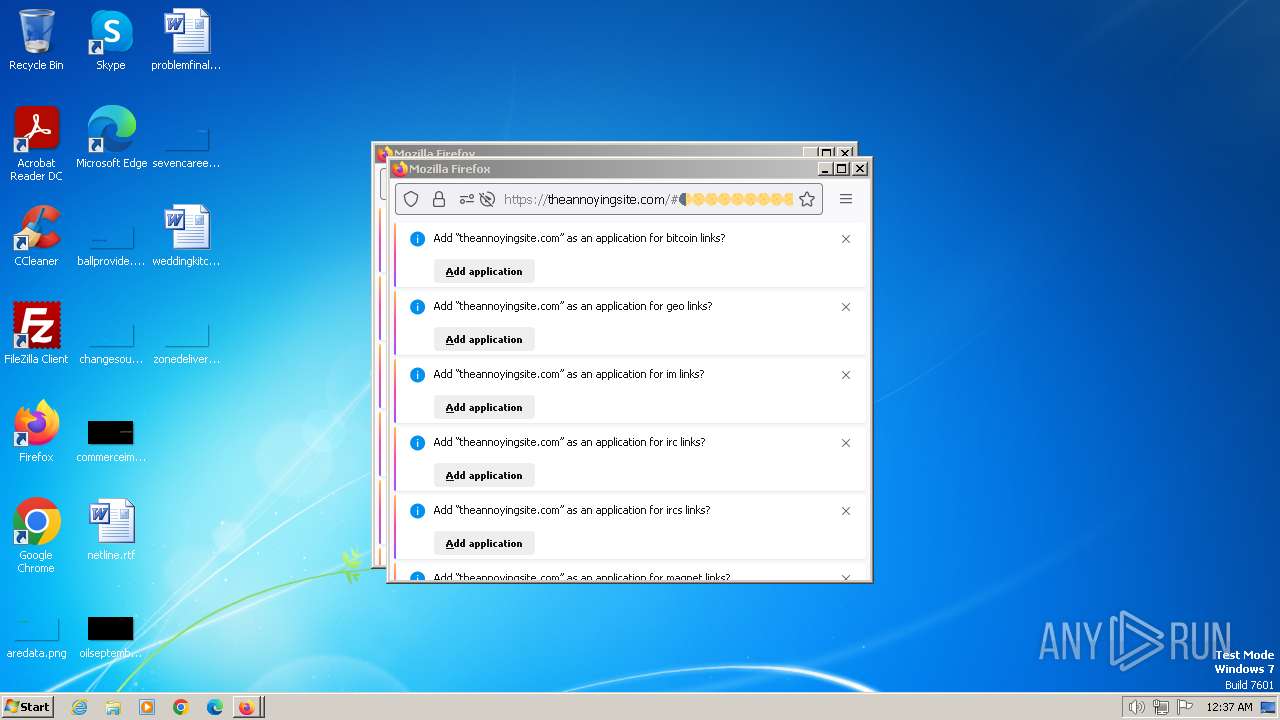Open Recycle Bin desktop icon

(x=36, y=40)
